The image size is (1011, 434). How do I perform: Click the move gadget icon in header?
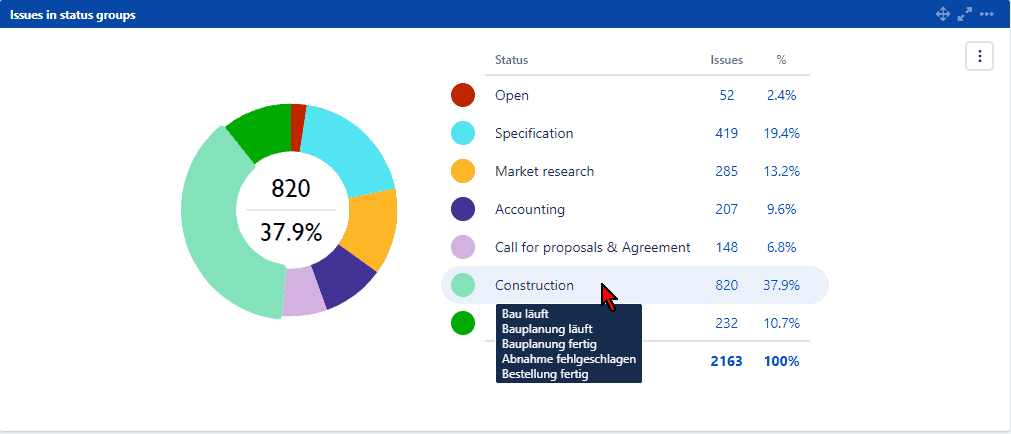942,14
